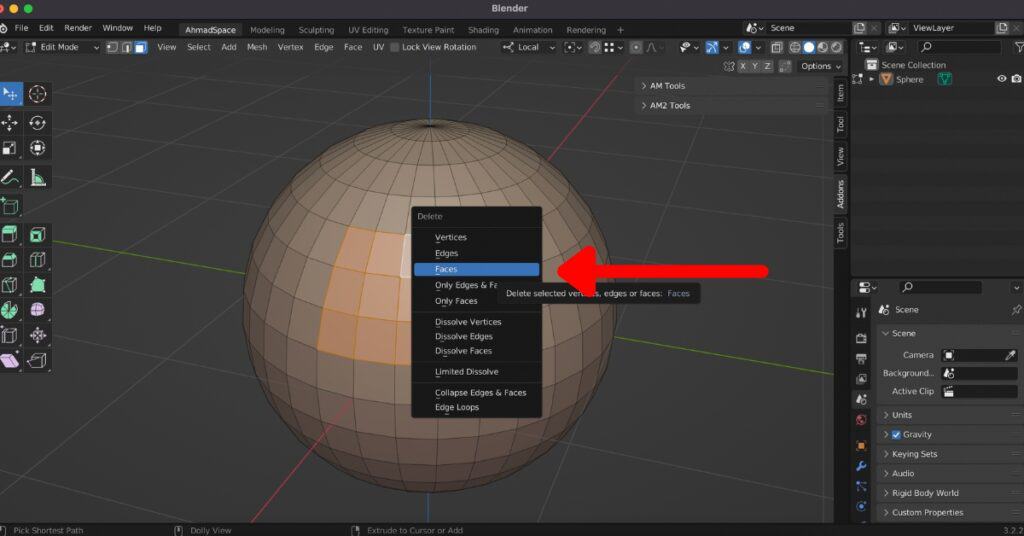Switch to face select mode
Screen dimensions: 1024x536
pos(140,48)
